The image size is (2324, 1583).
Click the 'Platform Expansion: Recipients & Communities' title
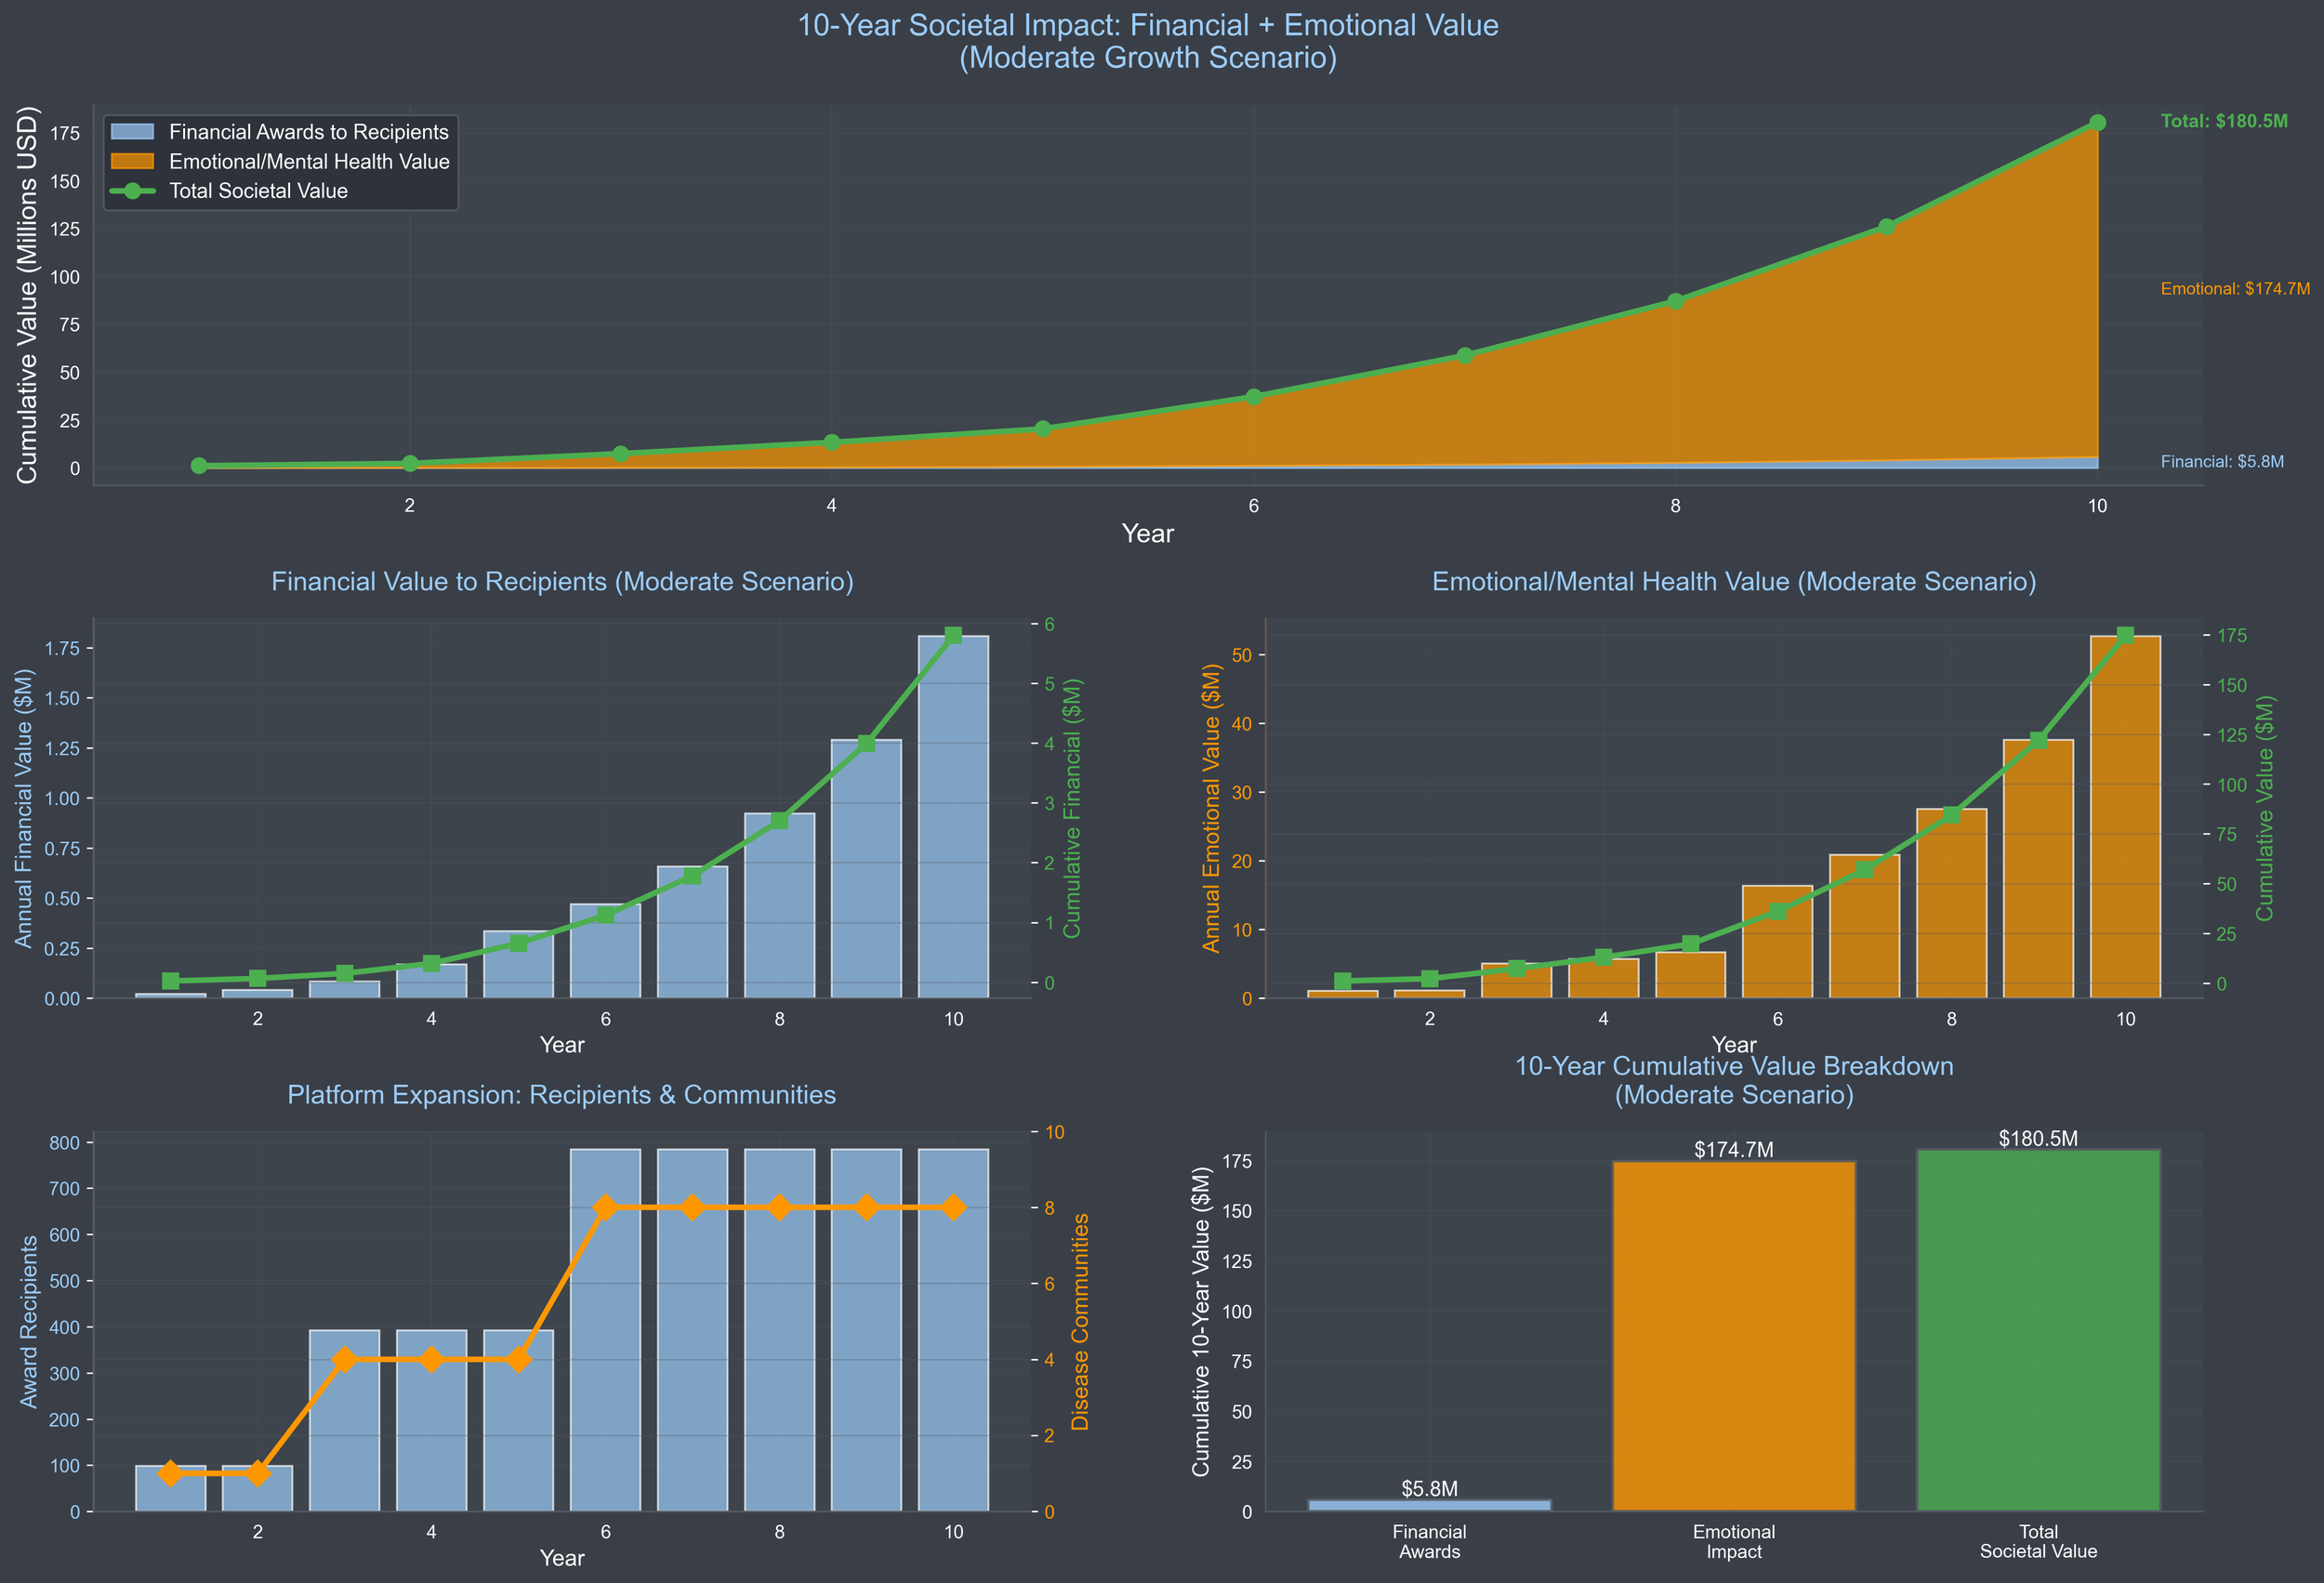click(561, 1095)
